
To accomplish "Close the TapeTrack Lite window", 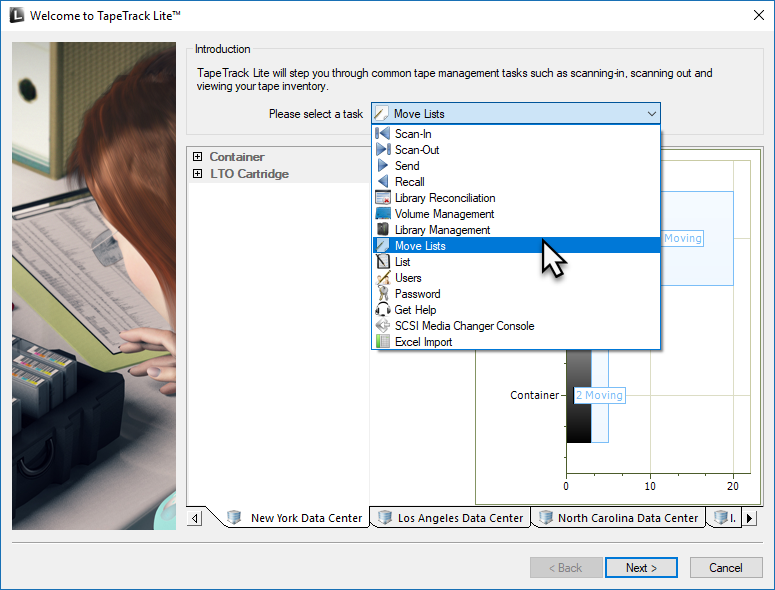I will click(759, 15).
